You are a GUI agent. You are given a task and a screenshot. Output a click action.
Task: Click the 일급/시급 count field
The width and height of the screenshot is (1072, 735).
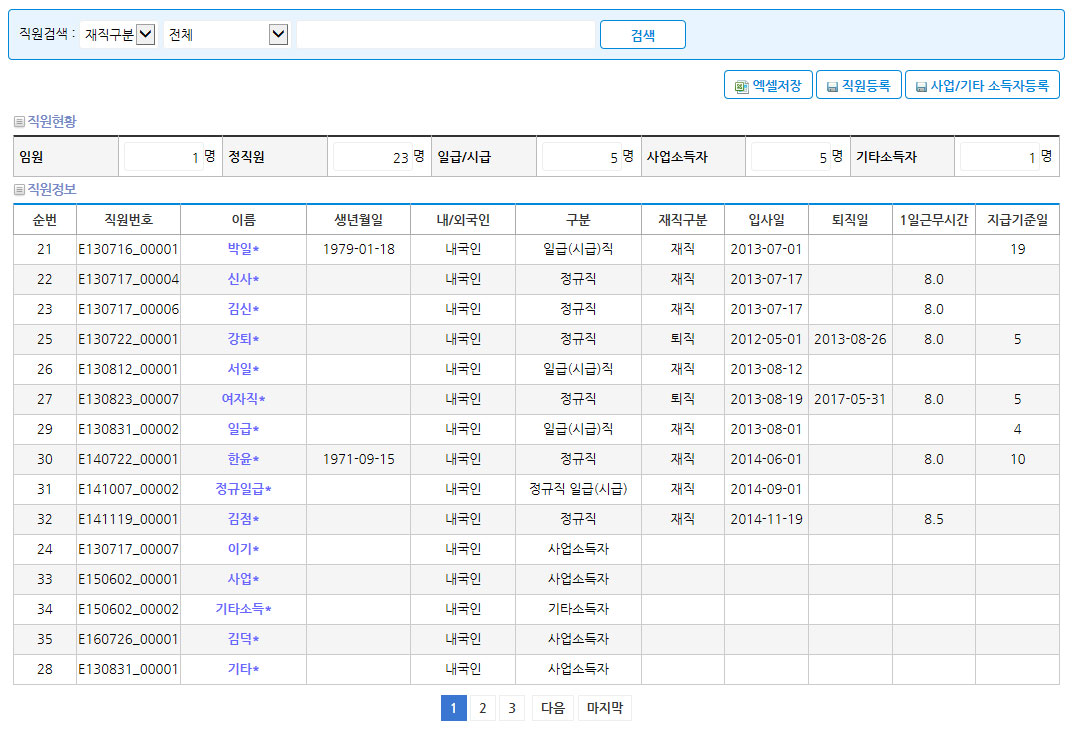582,157
